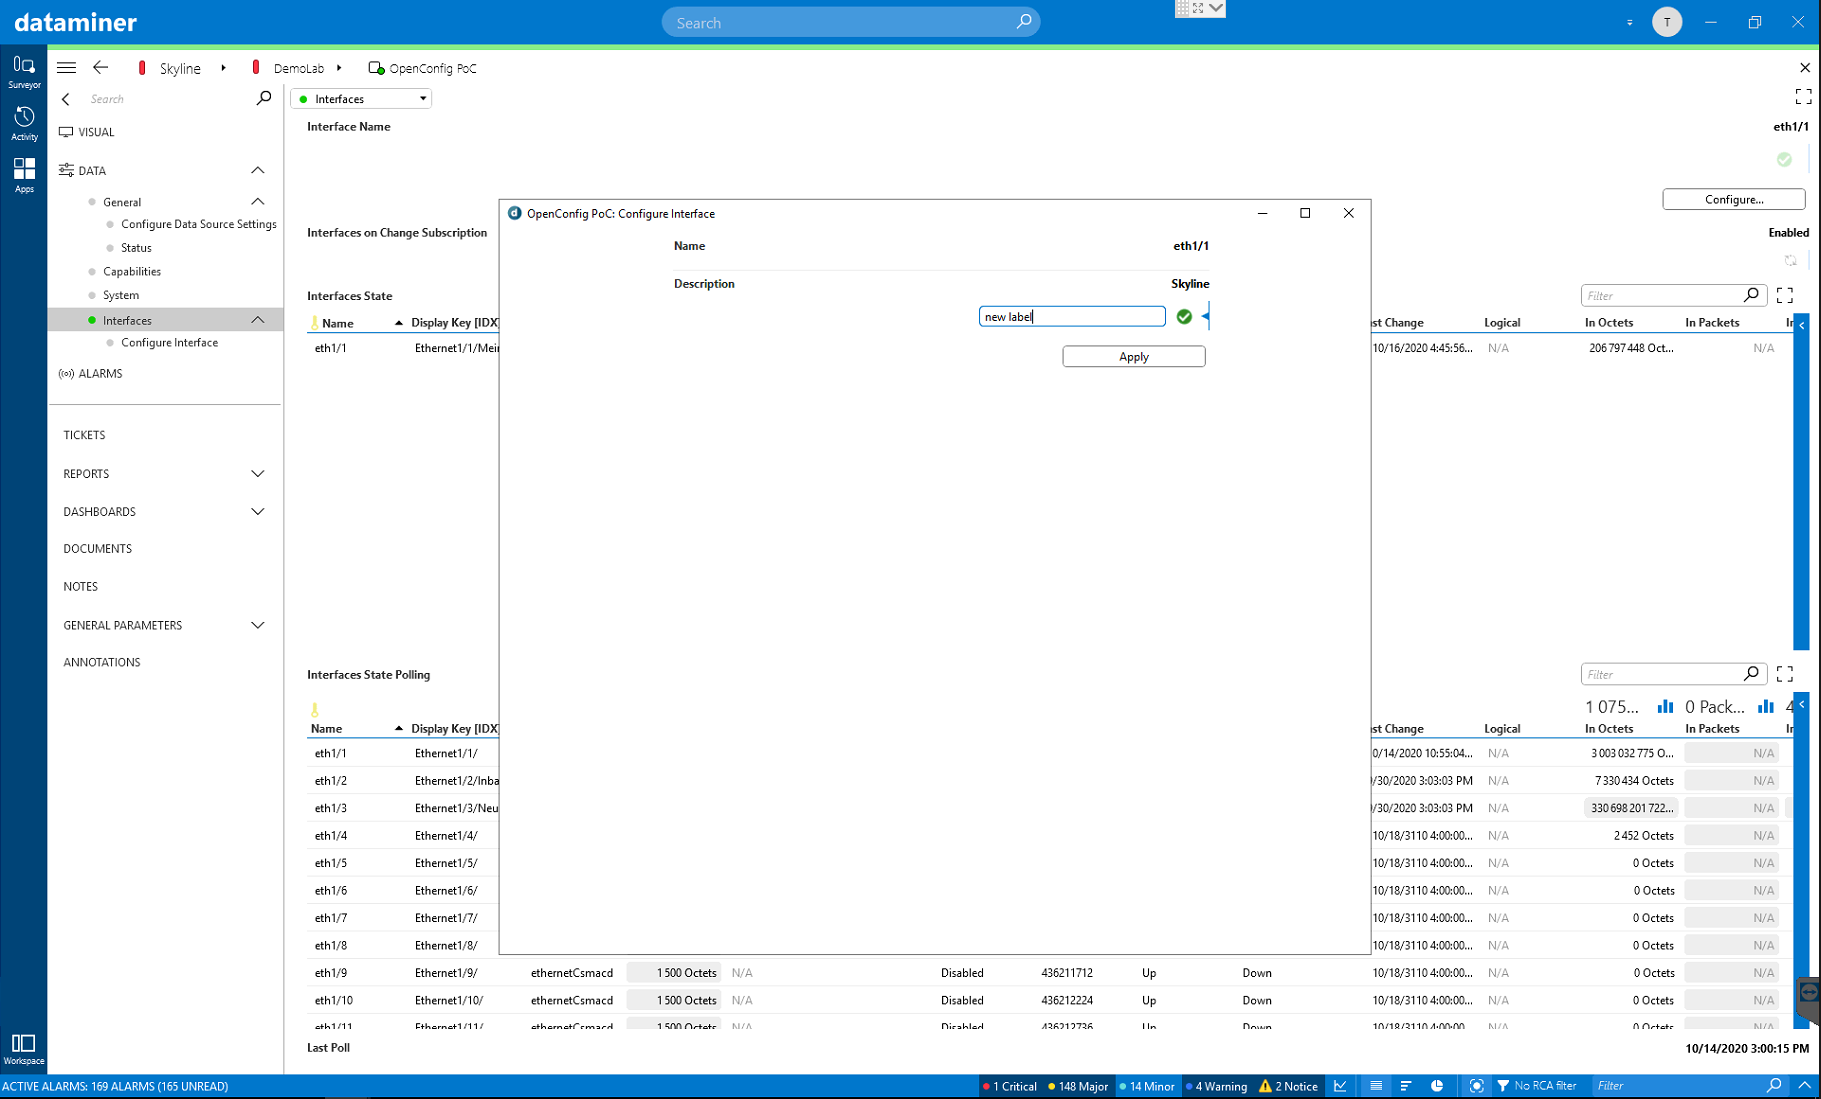
Task: Open the Workspace icon at bottom left
Action: point(24,1049)
